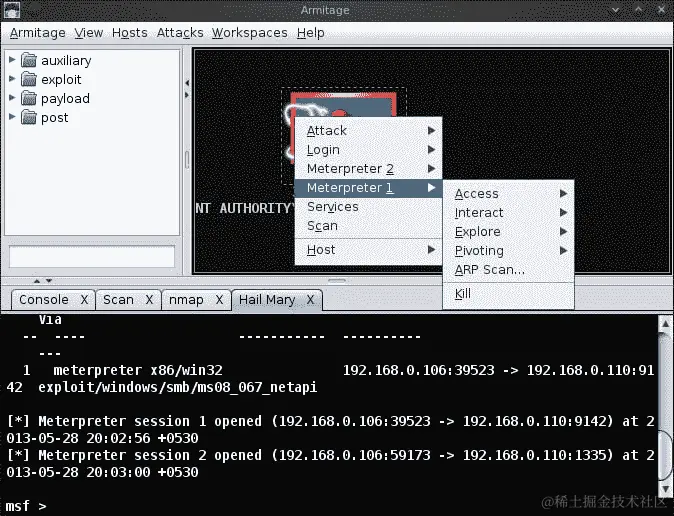The height and width of the screenshot is (516, 674).
Task: Open the Pivoting submenu arrow
Action: [564, 251]
